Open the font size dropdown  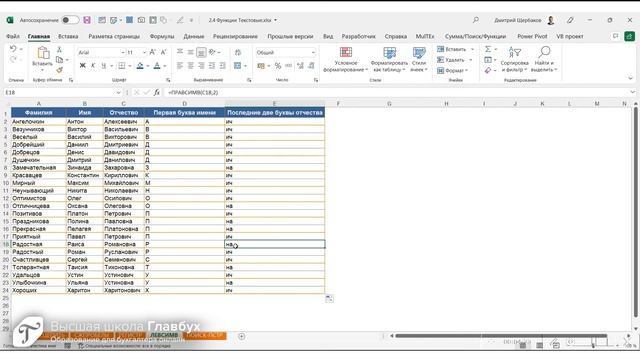coord(144,53)
